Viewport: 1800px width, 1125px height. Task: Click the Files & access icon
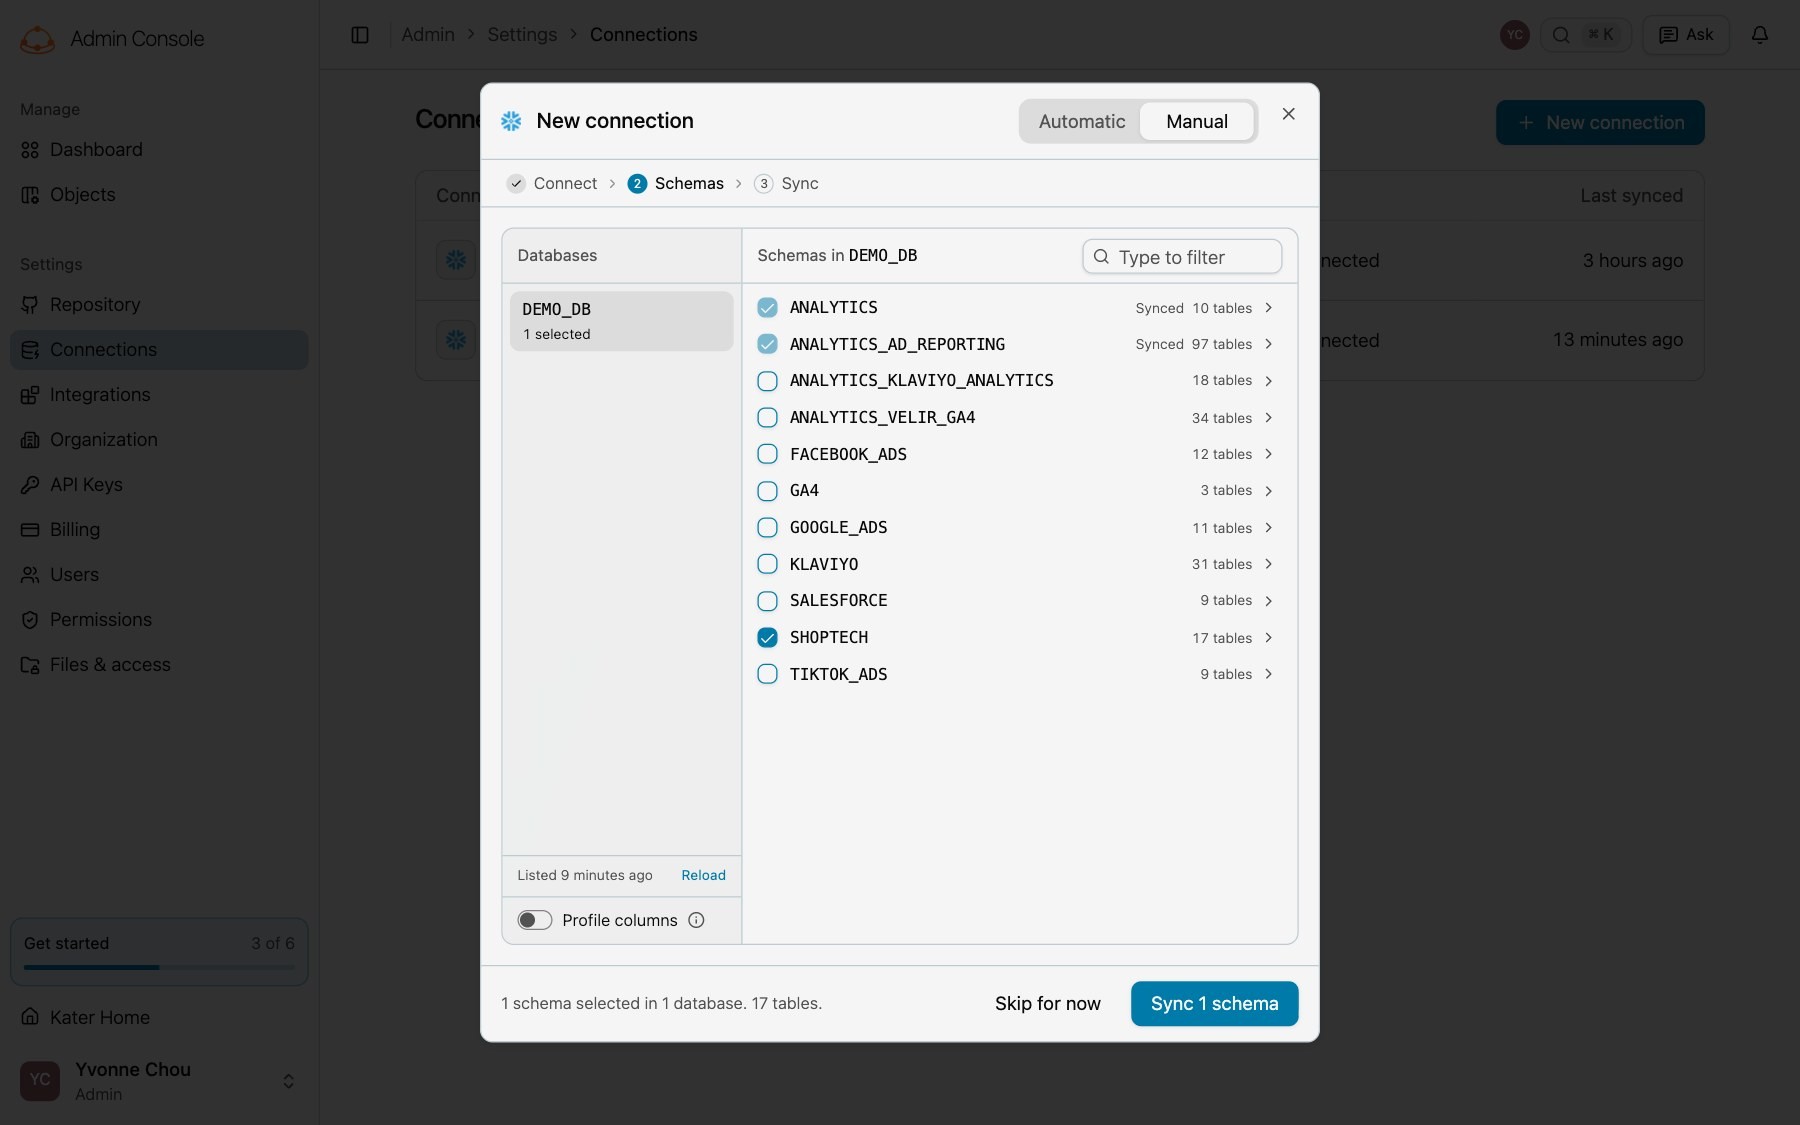(30, 665)
